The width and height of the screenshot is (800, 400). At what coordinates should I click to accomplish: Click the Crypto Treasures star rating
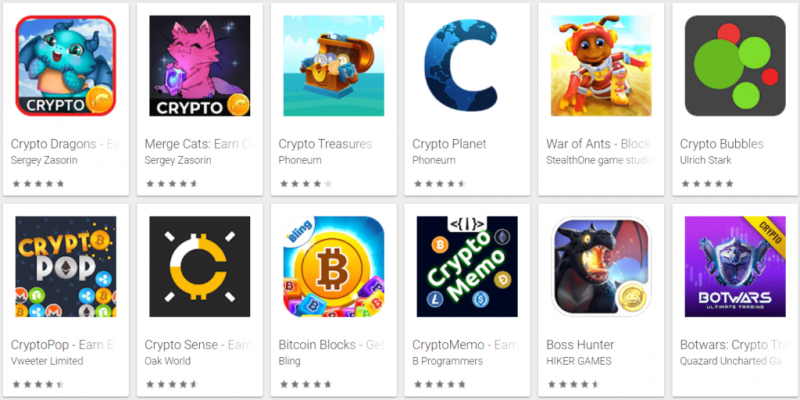click(306, 184)
